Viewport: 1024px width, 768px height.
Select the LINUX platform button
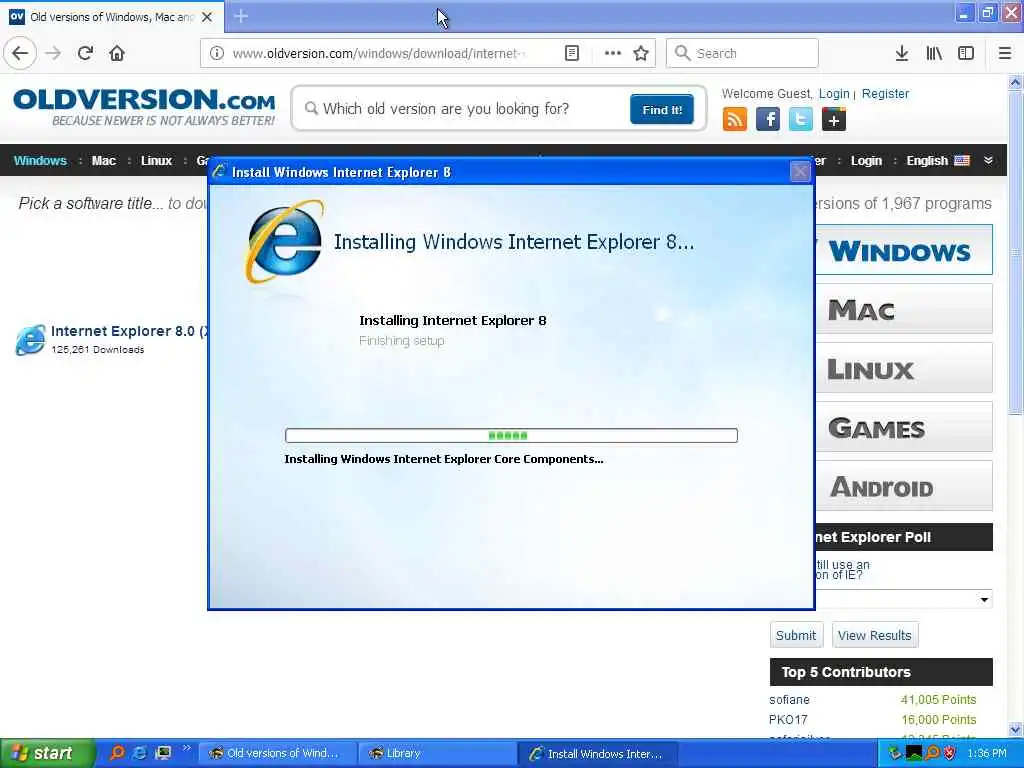[x=904, y=368]
